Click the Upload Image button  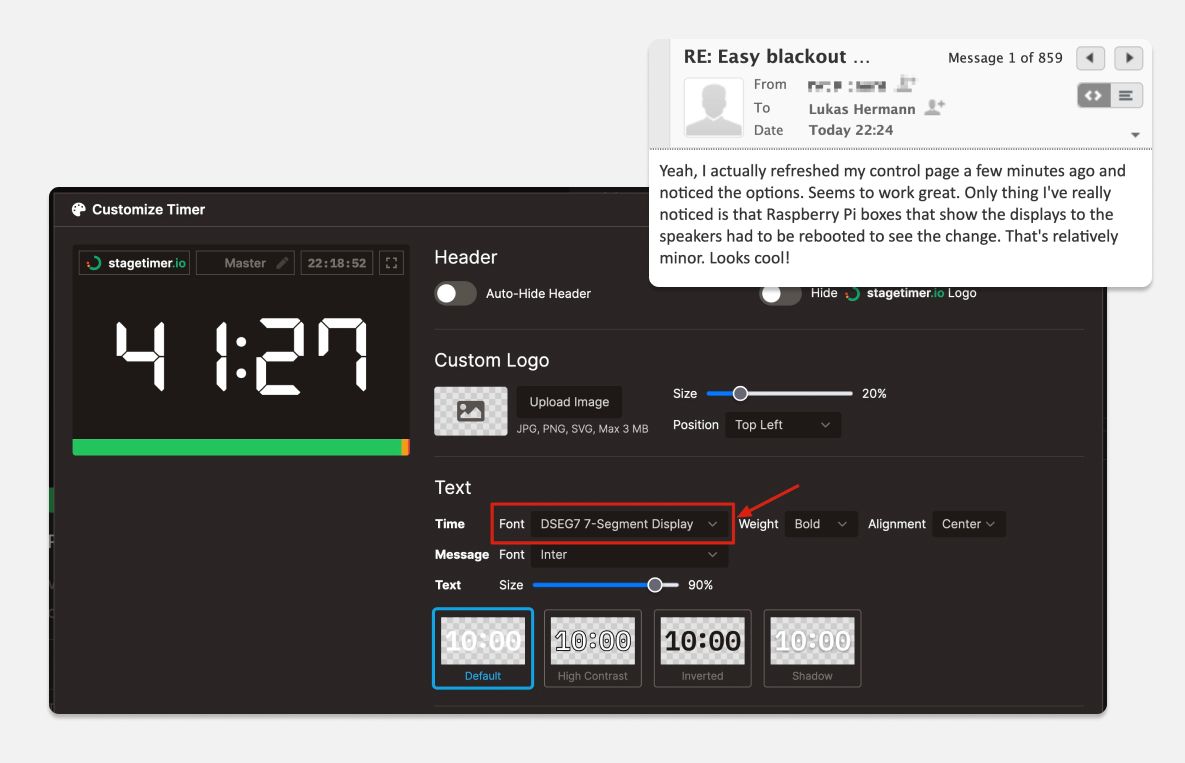[x=569, y=402]
